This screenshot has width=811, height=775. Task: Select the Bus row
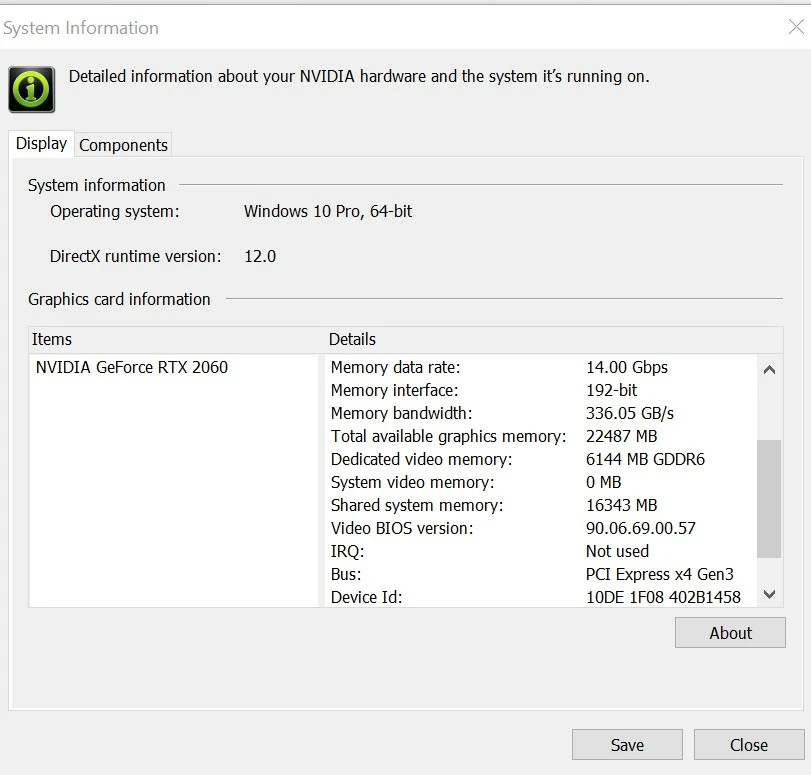click(540, 574)
